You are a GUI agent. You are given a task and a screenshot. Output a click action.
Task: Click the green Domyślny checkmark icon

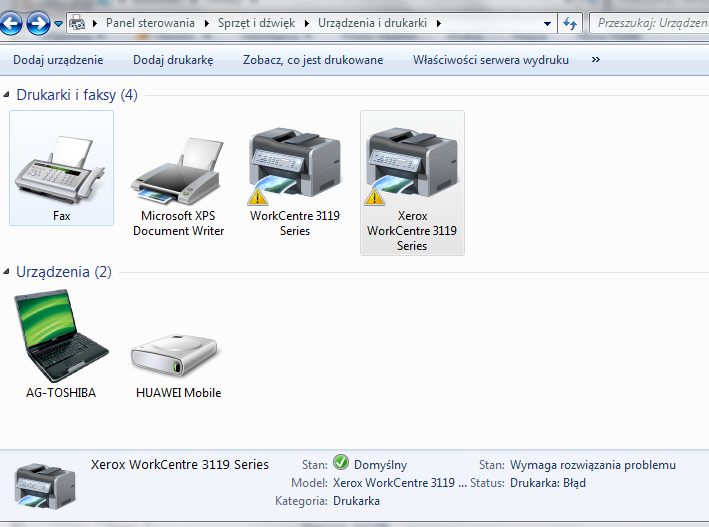point(341,462)
